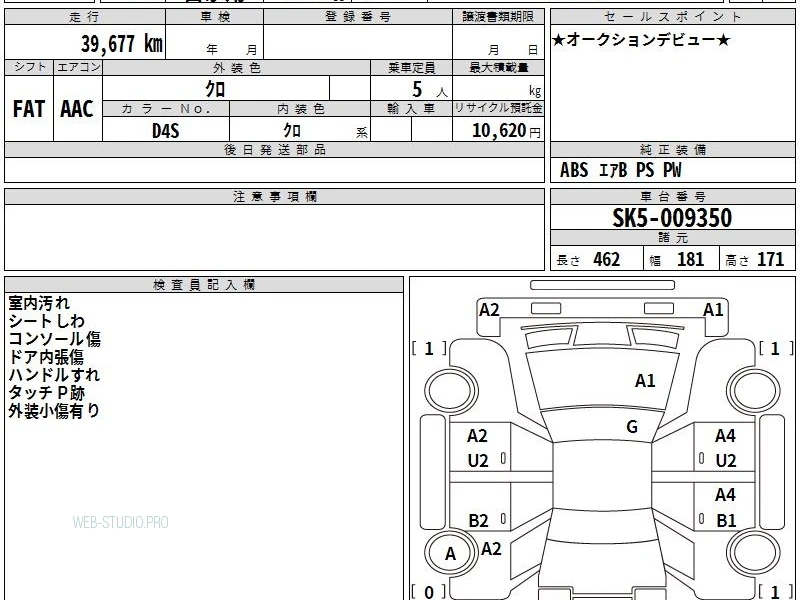
Task: Click the シフト header cell
Action: [x=29, y=67]
